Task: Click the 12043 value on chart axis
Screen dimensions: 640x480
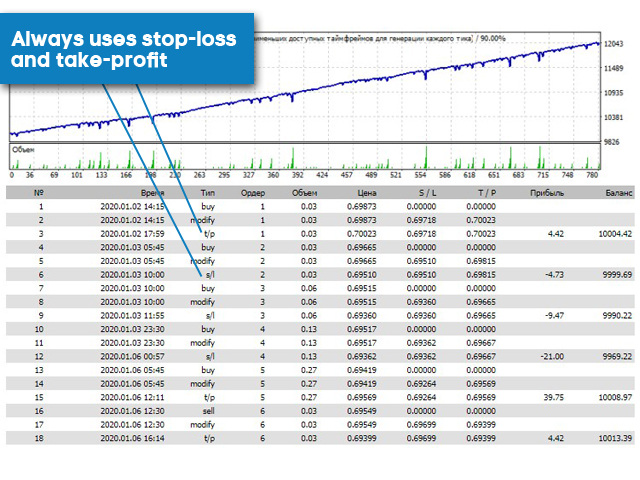Action: [613, 44]
